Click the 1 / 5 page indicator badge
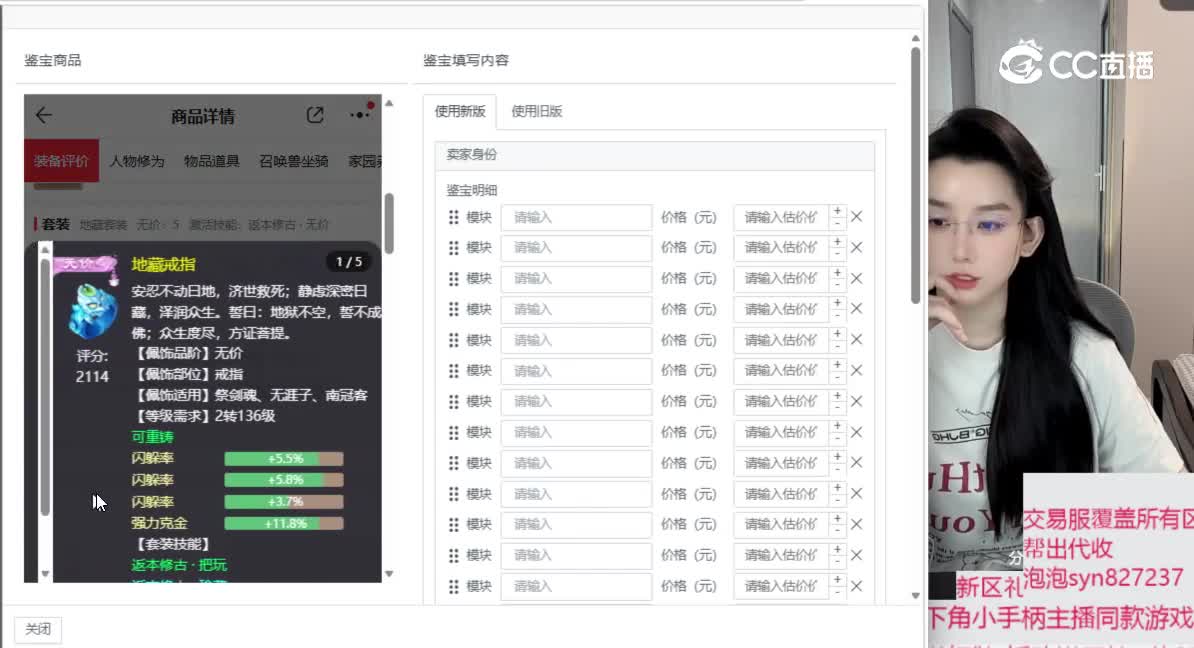Viewport: 1194px width, 648px height. (x=350, y=262)
